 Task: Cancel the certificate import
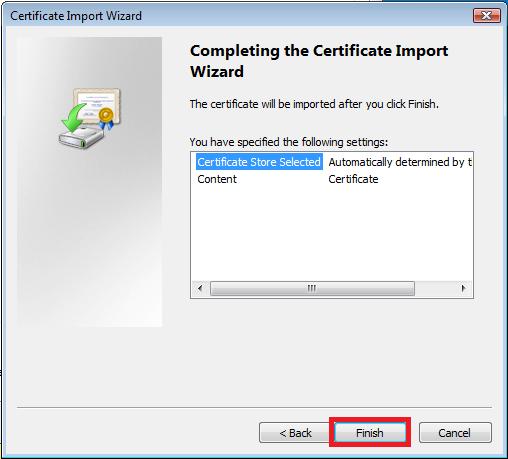tap(455, 433)
